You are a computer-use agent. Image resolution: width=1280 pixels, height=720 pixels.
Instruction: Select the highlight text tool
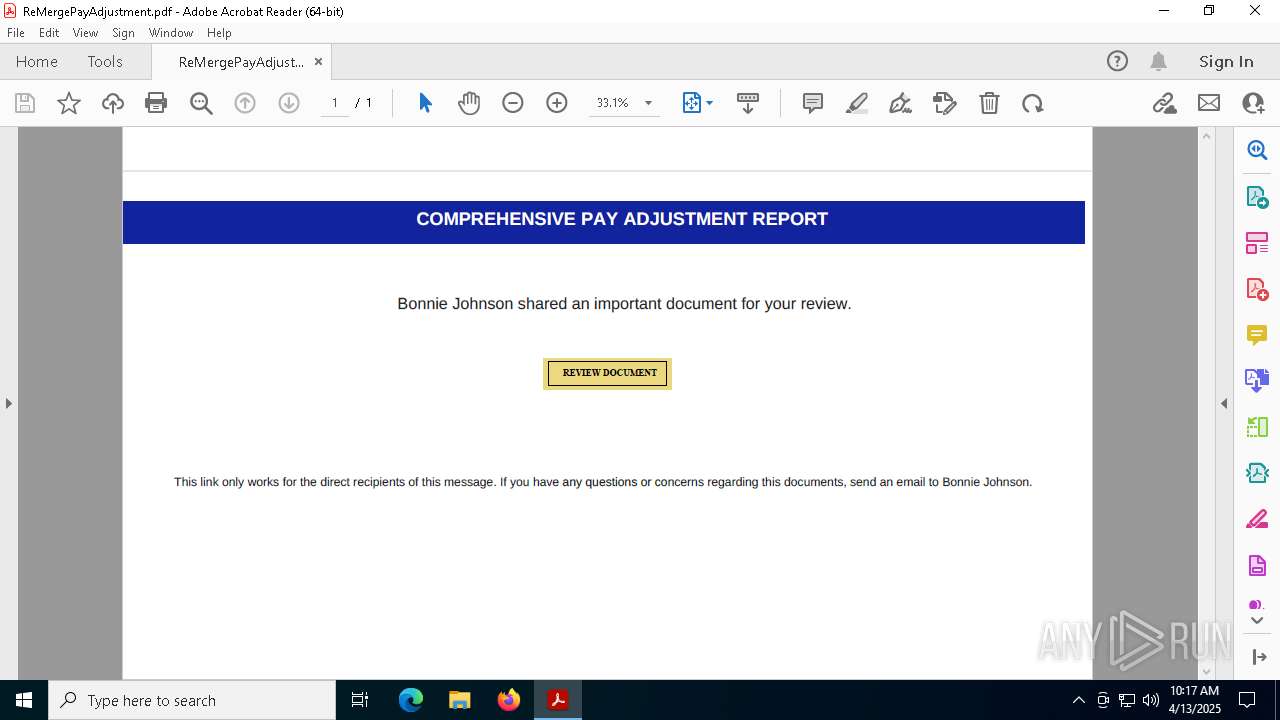tap(857, 103)
